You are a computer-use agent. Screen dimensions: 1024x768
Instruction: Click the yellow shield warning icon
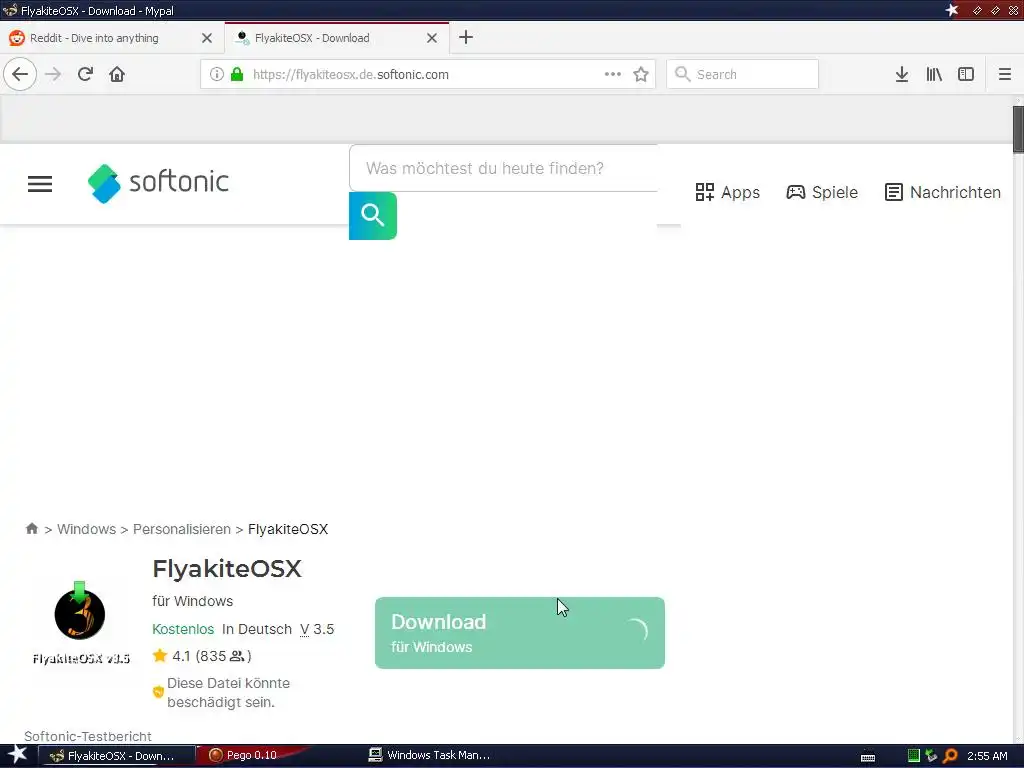(158, 692)
